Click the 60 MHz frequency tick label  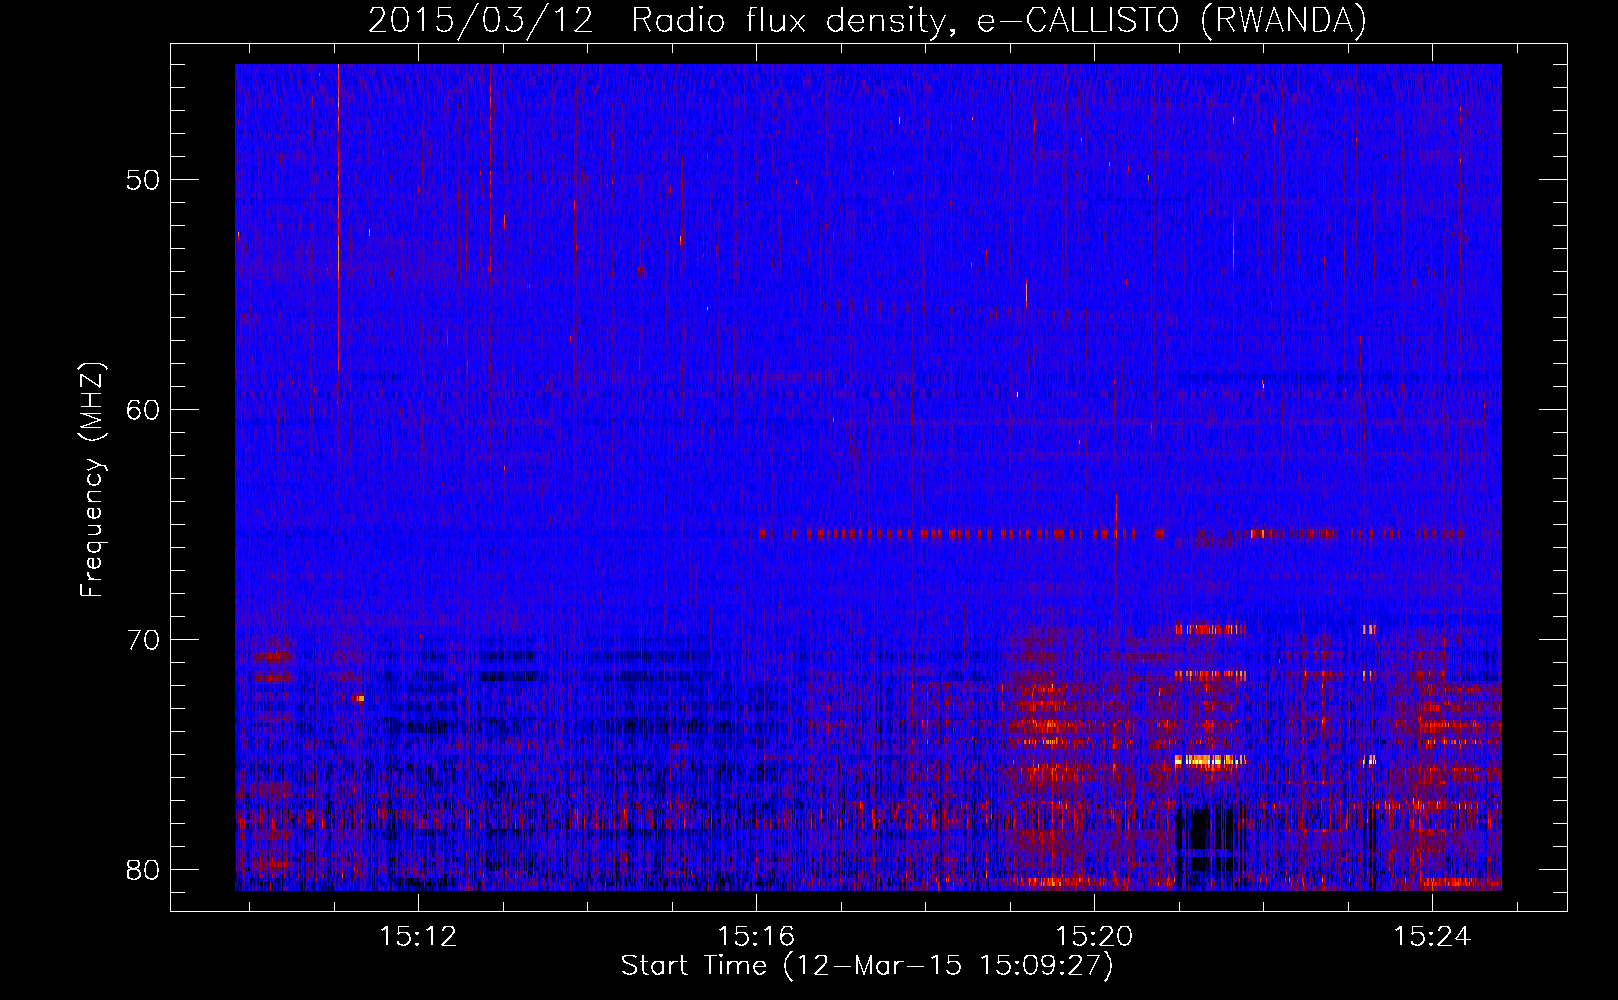tap(144, 410)
